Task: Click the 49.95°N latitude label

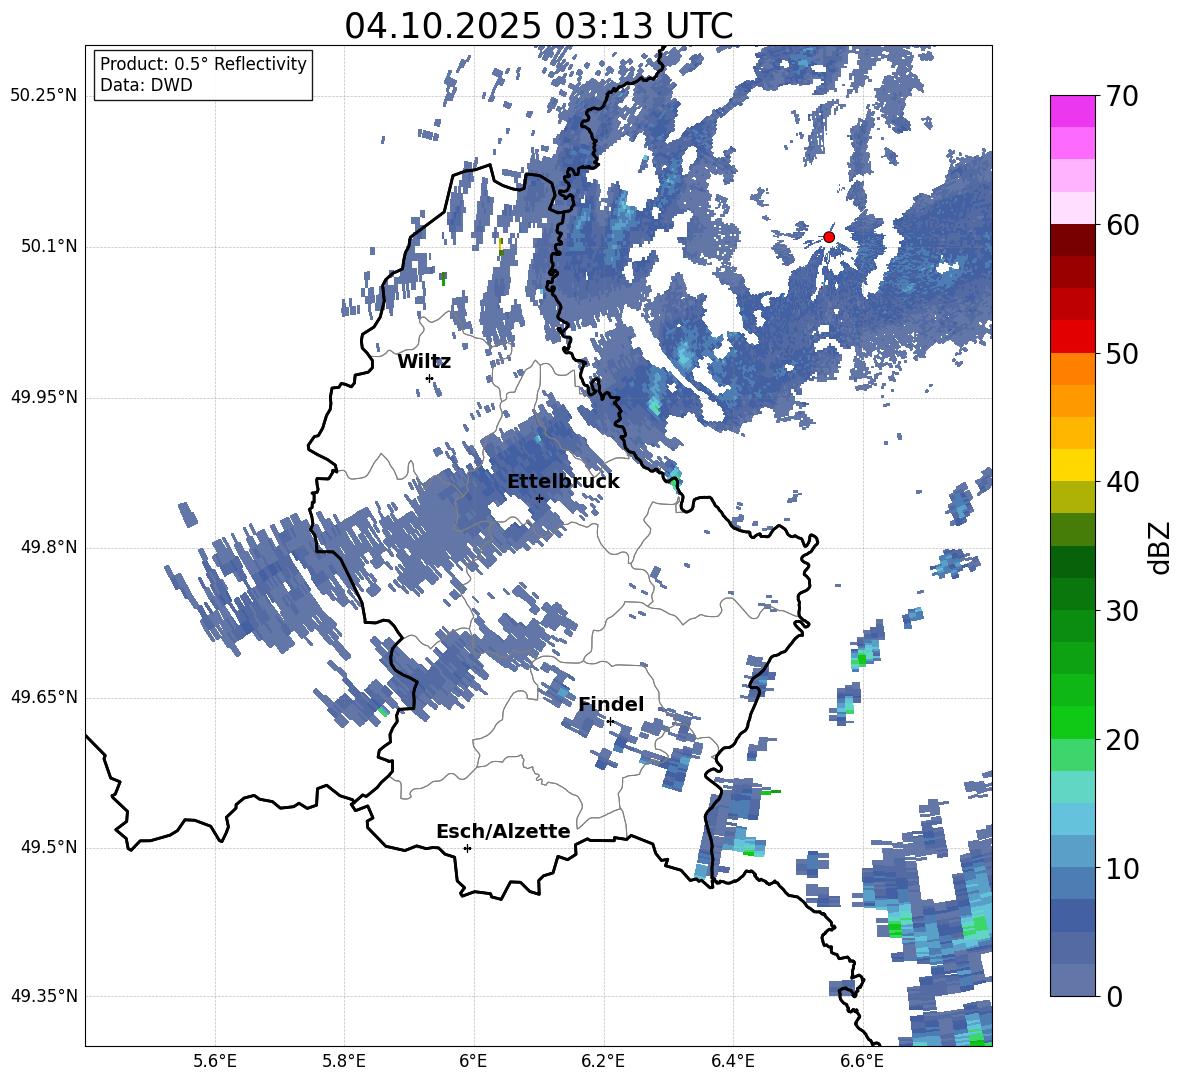Action: [x=44, y=397]
